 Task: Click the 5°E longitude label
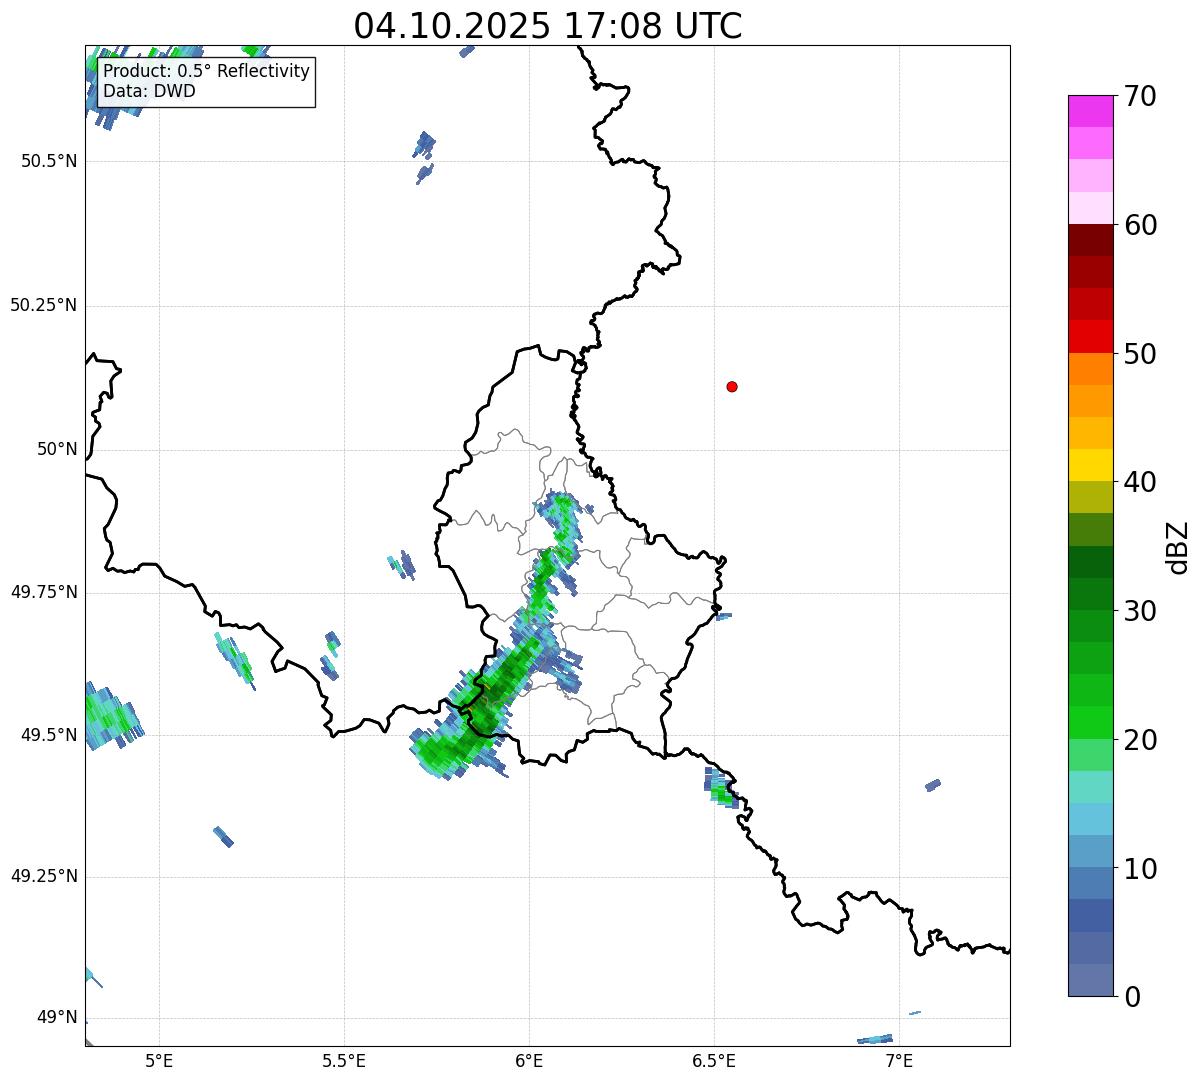159,1060
